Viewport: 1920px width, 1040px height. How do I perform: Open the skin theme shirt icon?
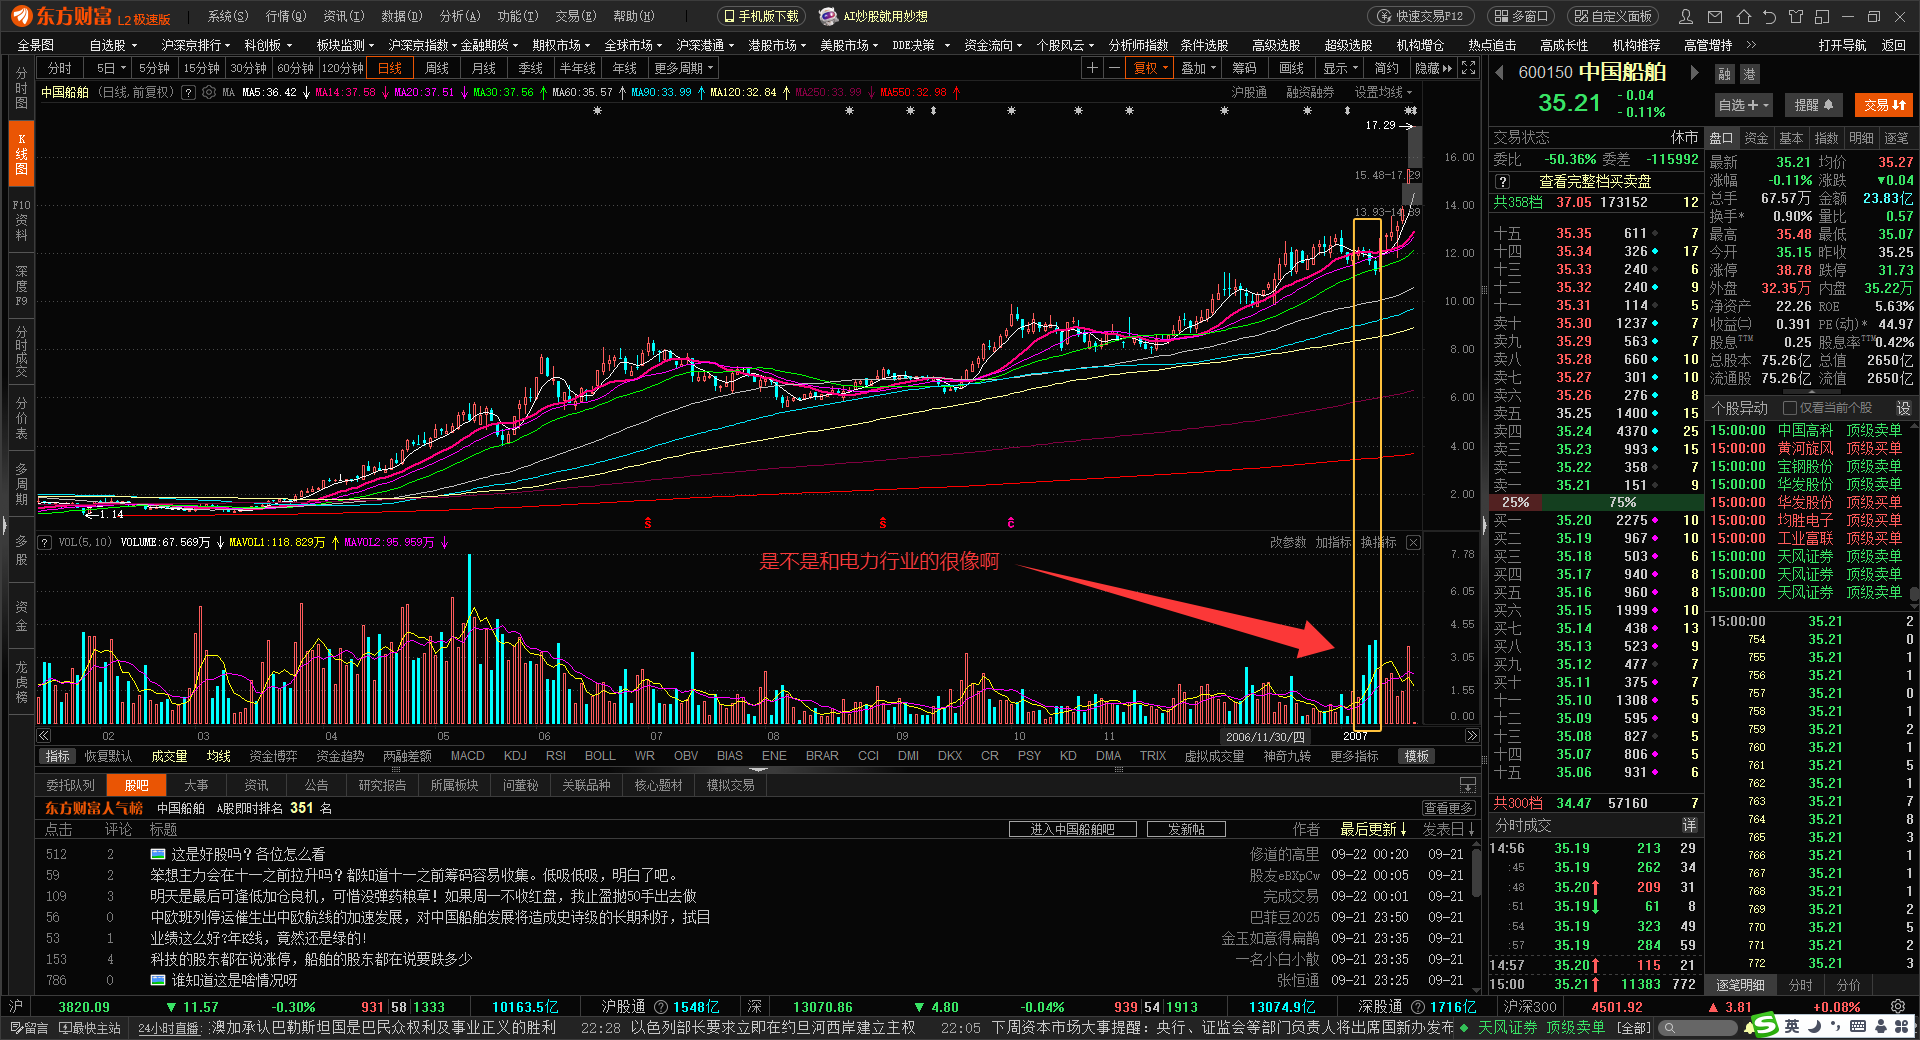pyautogui.click(x=1796, y=17)
